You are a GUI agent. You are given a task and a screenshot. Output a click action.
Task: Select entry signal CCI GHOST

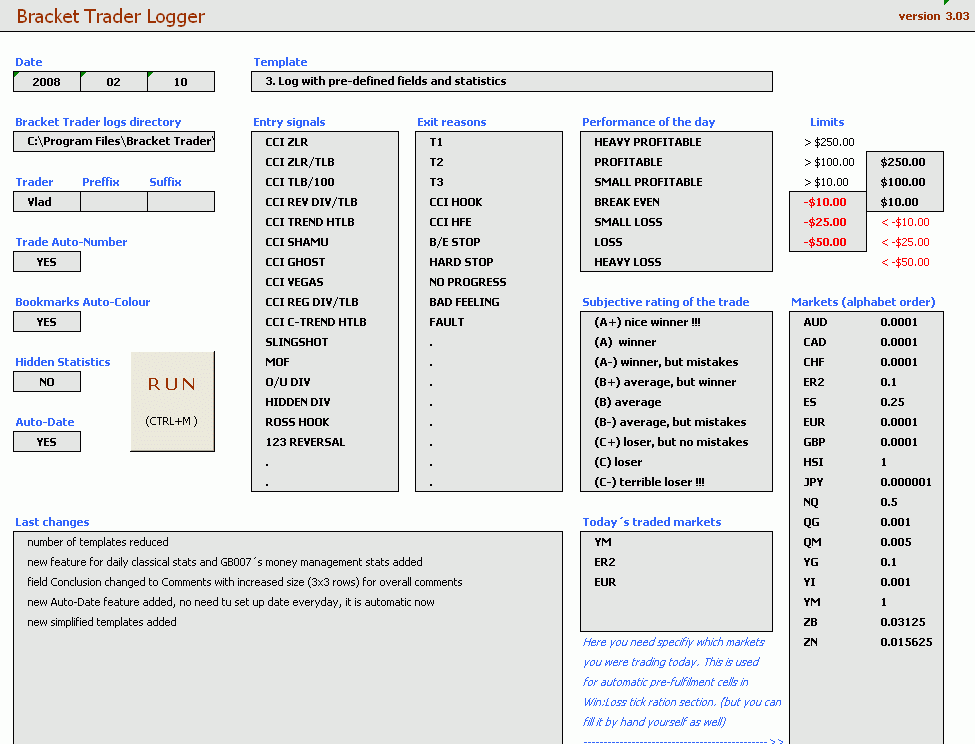point(325,262)
